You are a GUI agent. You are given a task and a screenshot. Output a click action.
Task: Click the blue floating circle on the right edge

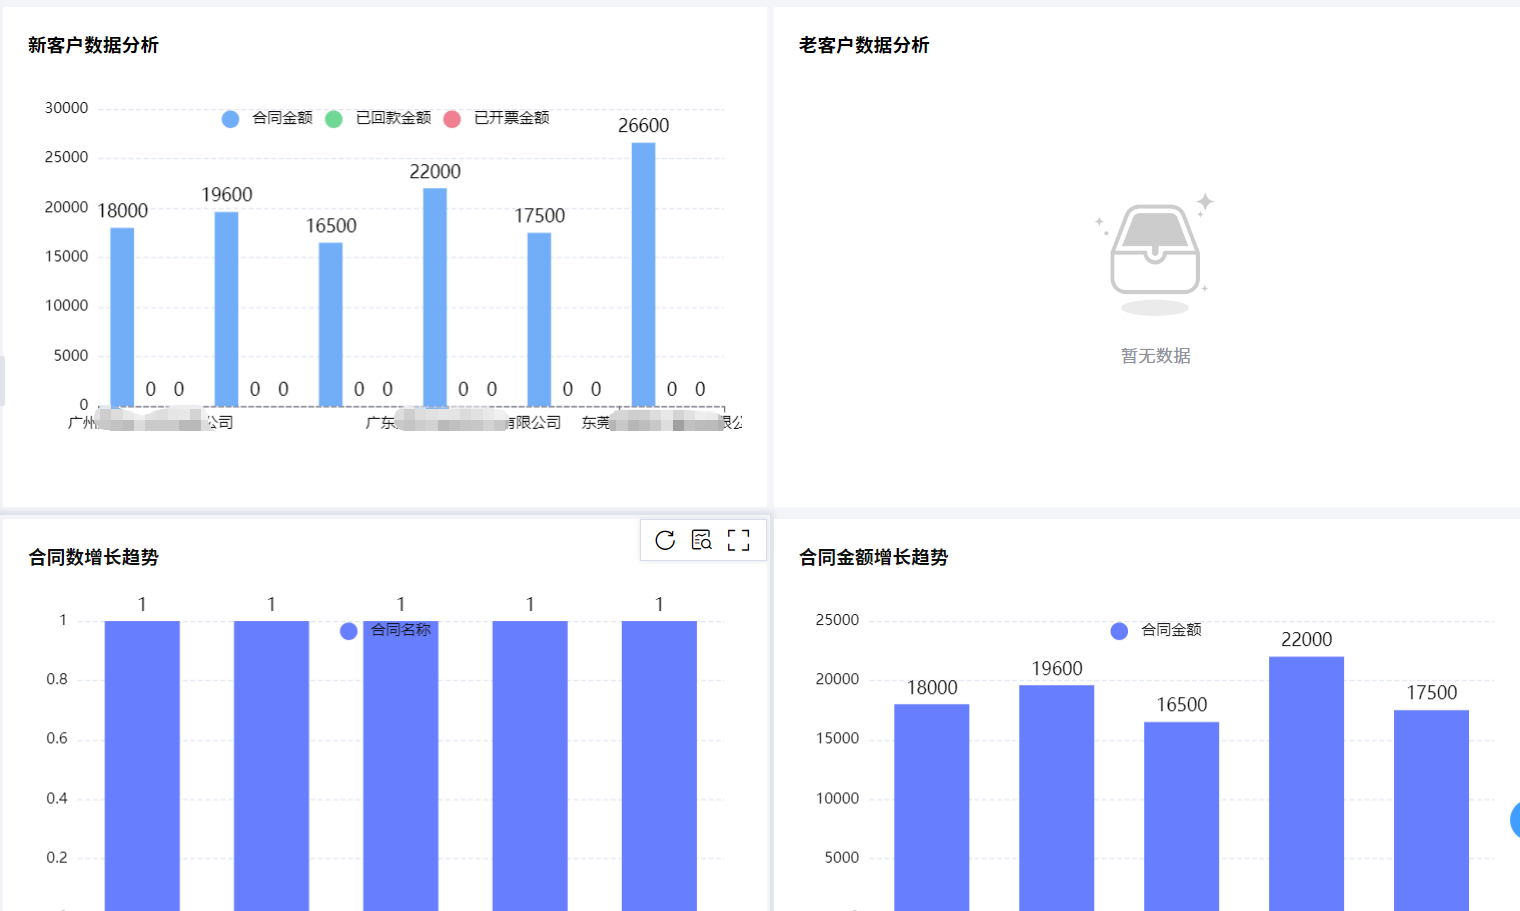coord(1513,820)
